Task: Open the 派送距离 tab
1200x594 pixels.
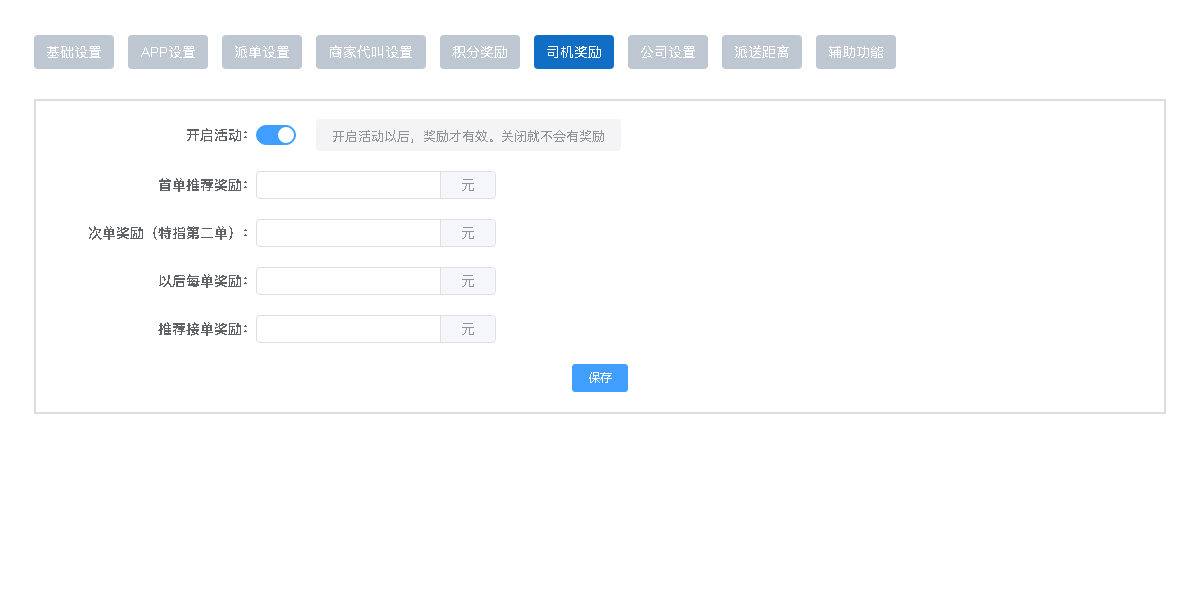Action: (761, 52)
